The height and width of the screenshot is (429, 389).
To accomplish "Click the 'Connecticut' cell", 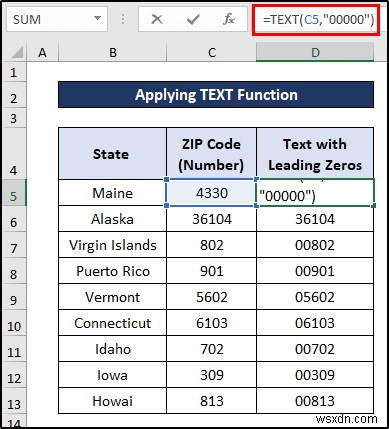I will (113, 323).
